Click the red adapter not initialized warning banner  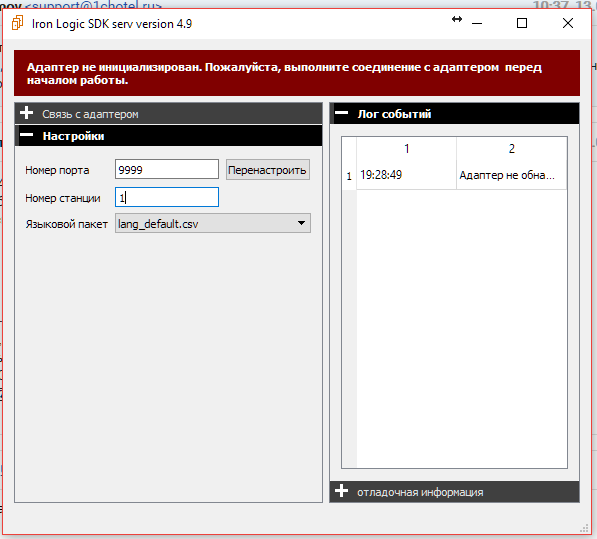point(297,73)
